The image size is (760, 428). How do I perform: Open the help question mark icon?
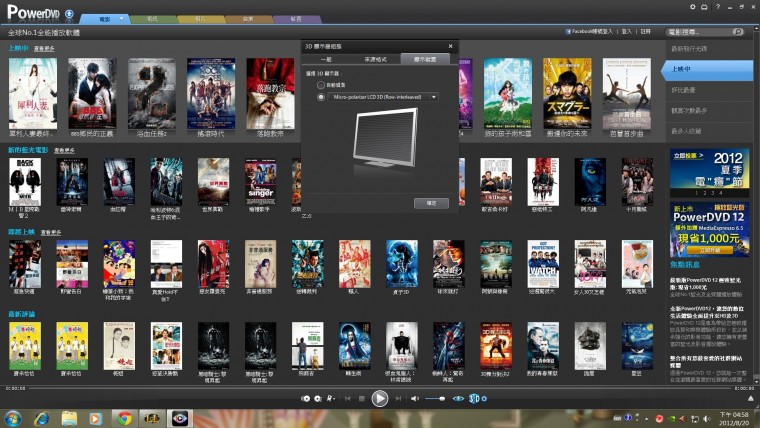click(718, 7)
